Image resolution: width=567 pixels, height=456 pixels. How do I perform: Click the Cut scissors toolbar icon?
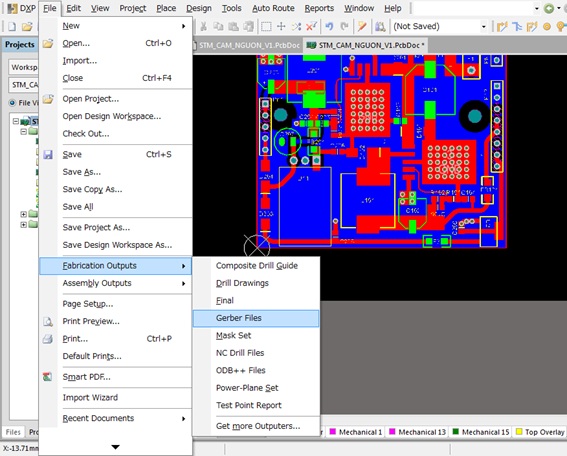pos(204,26)
